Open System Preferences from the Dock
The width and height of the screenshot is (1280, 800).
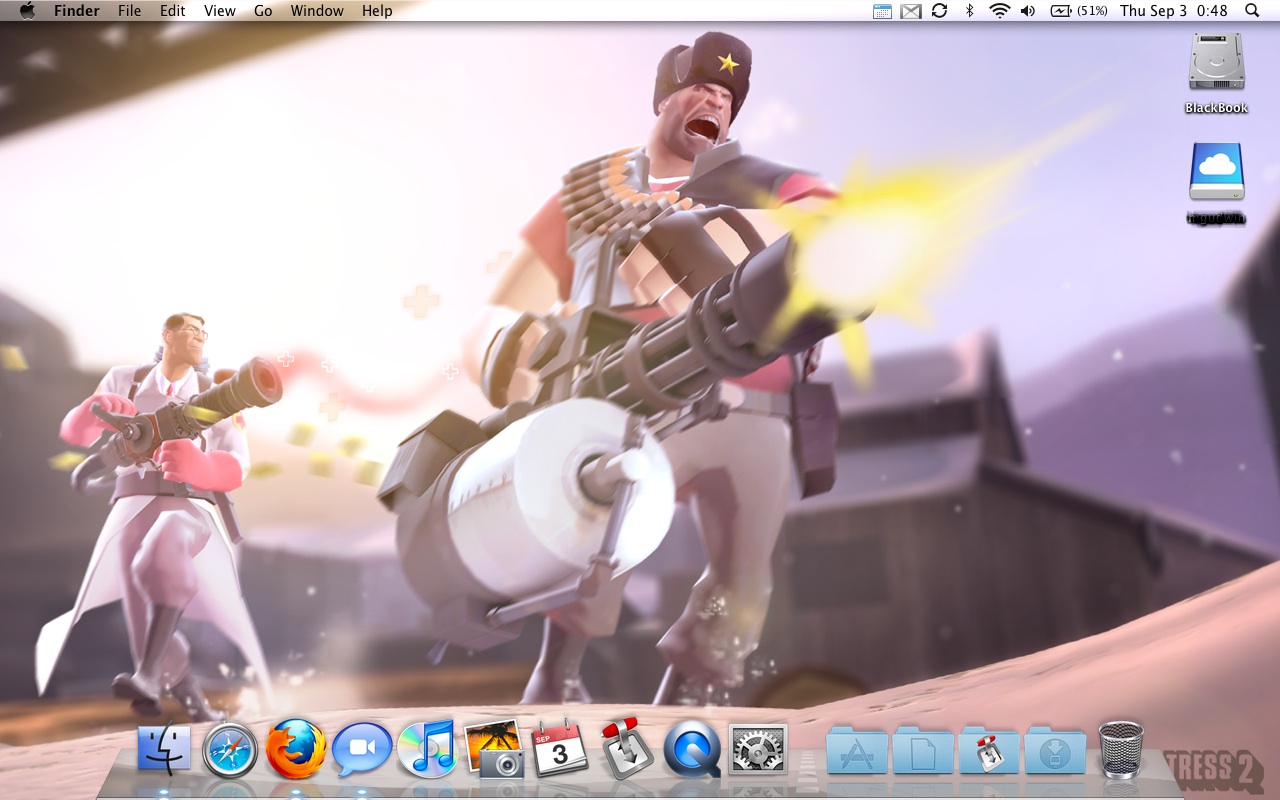[758, 749]
